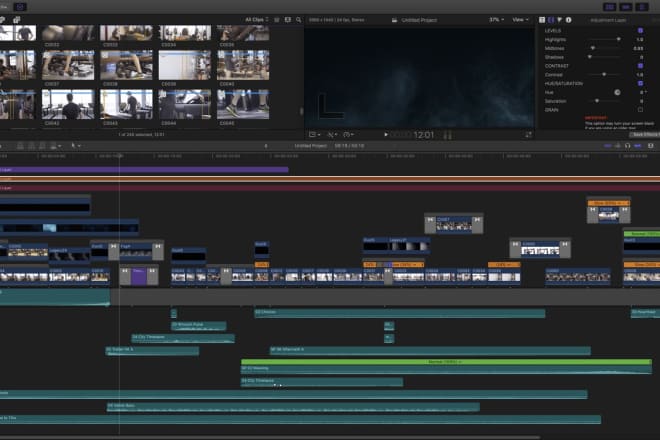Click the Midtones slider handle
660x440 pixels.
[593, 48]
